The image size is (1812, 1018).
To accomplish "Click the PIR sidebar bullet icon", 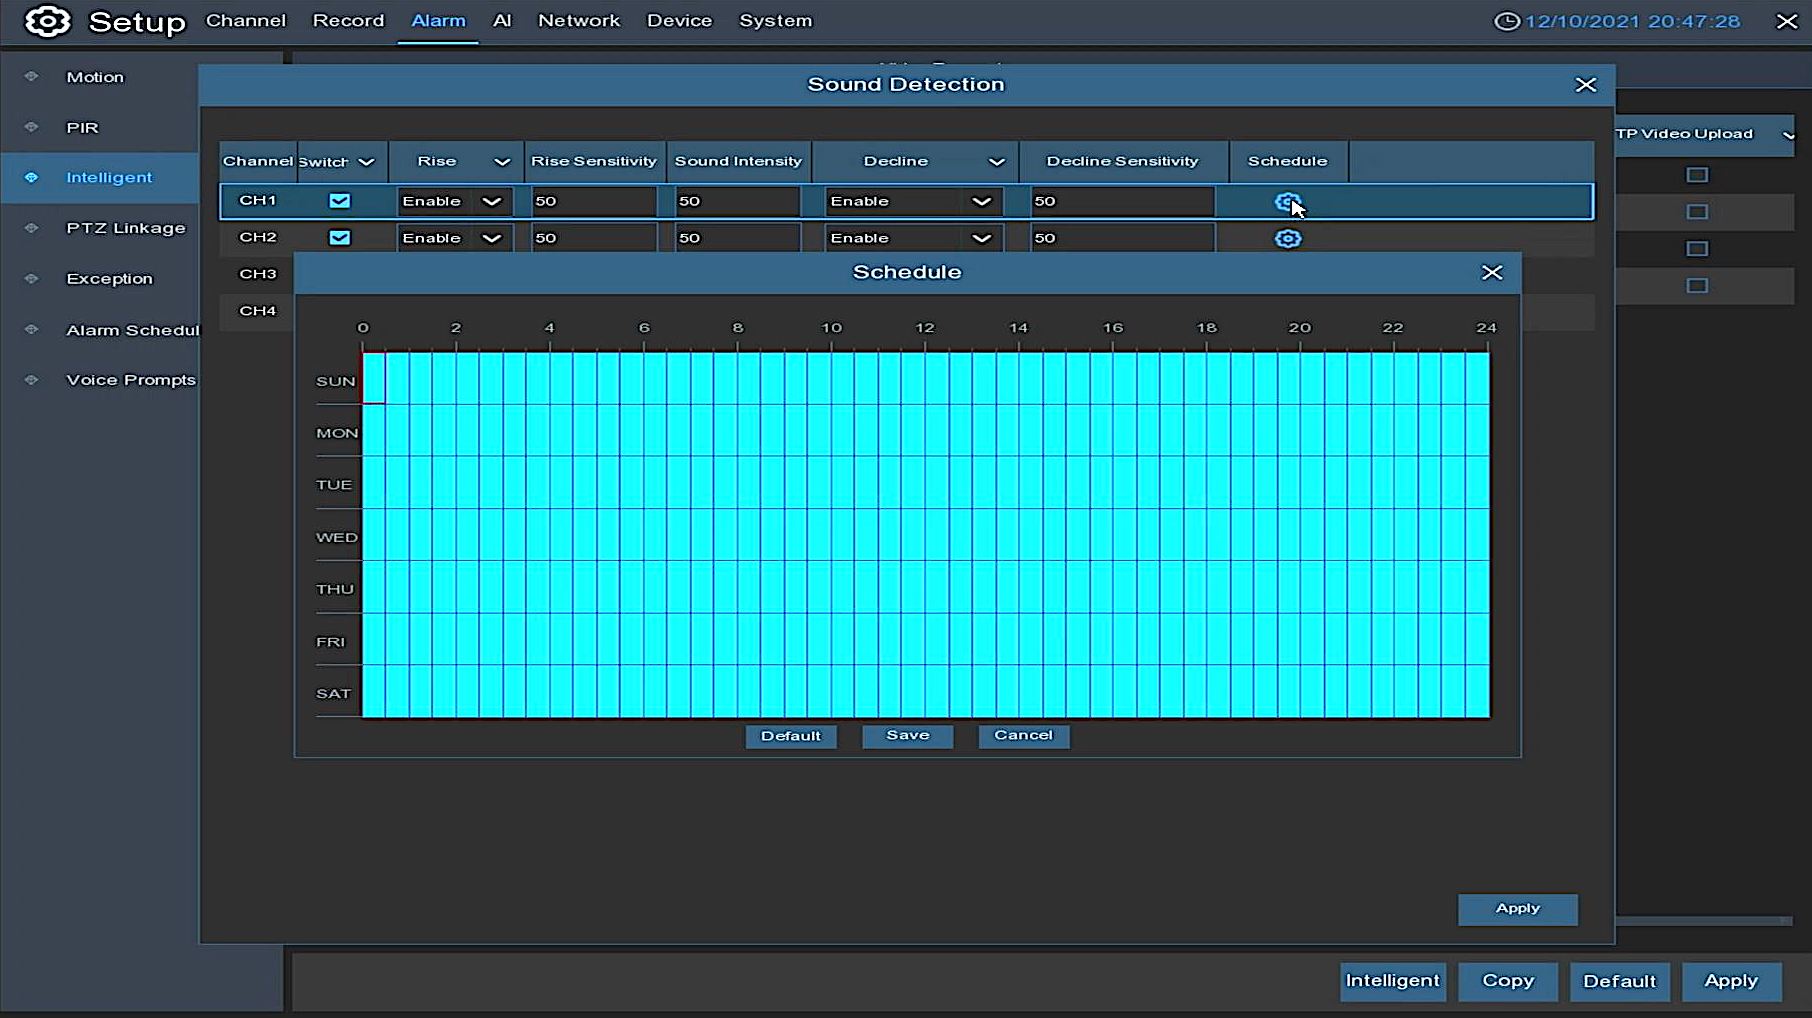I will click(x=31, y=127).
